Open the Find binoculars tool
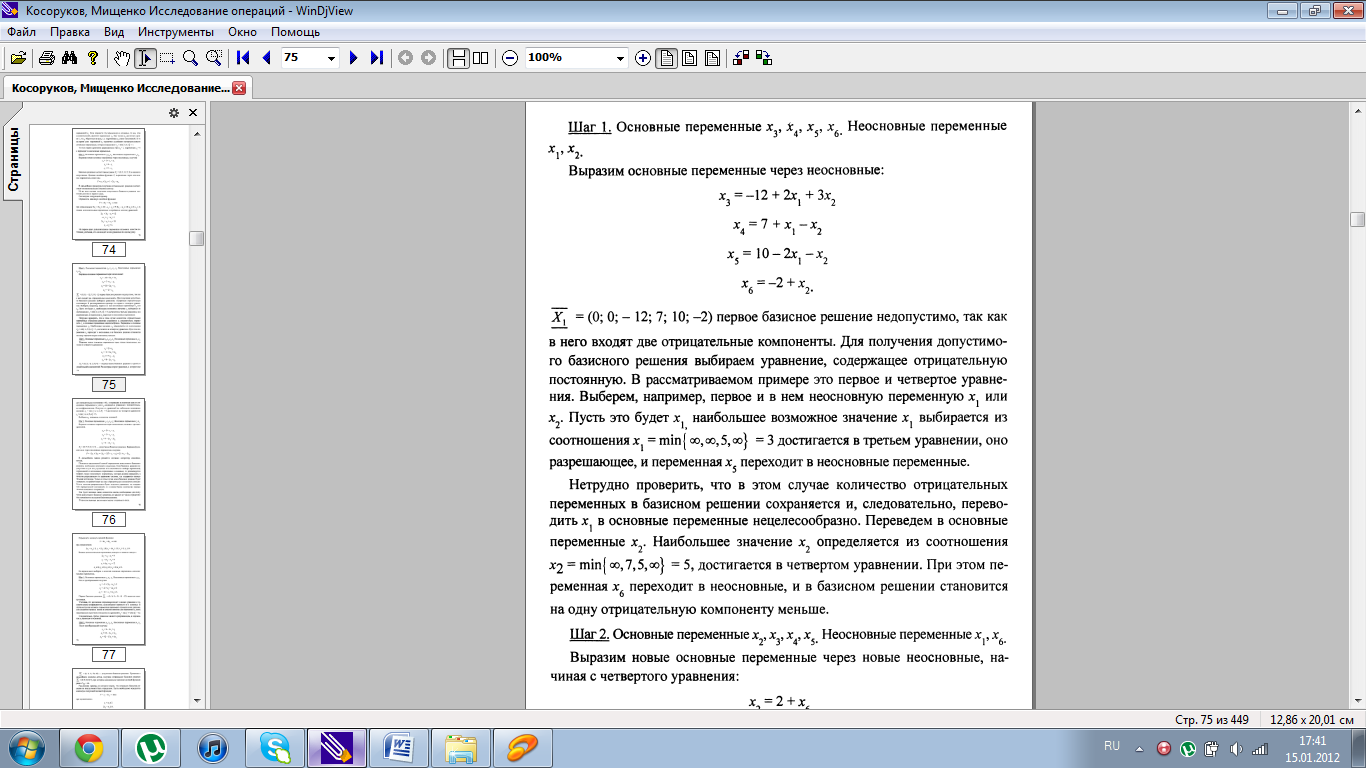 pos(69,58)
